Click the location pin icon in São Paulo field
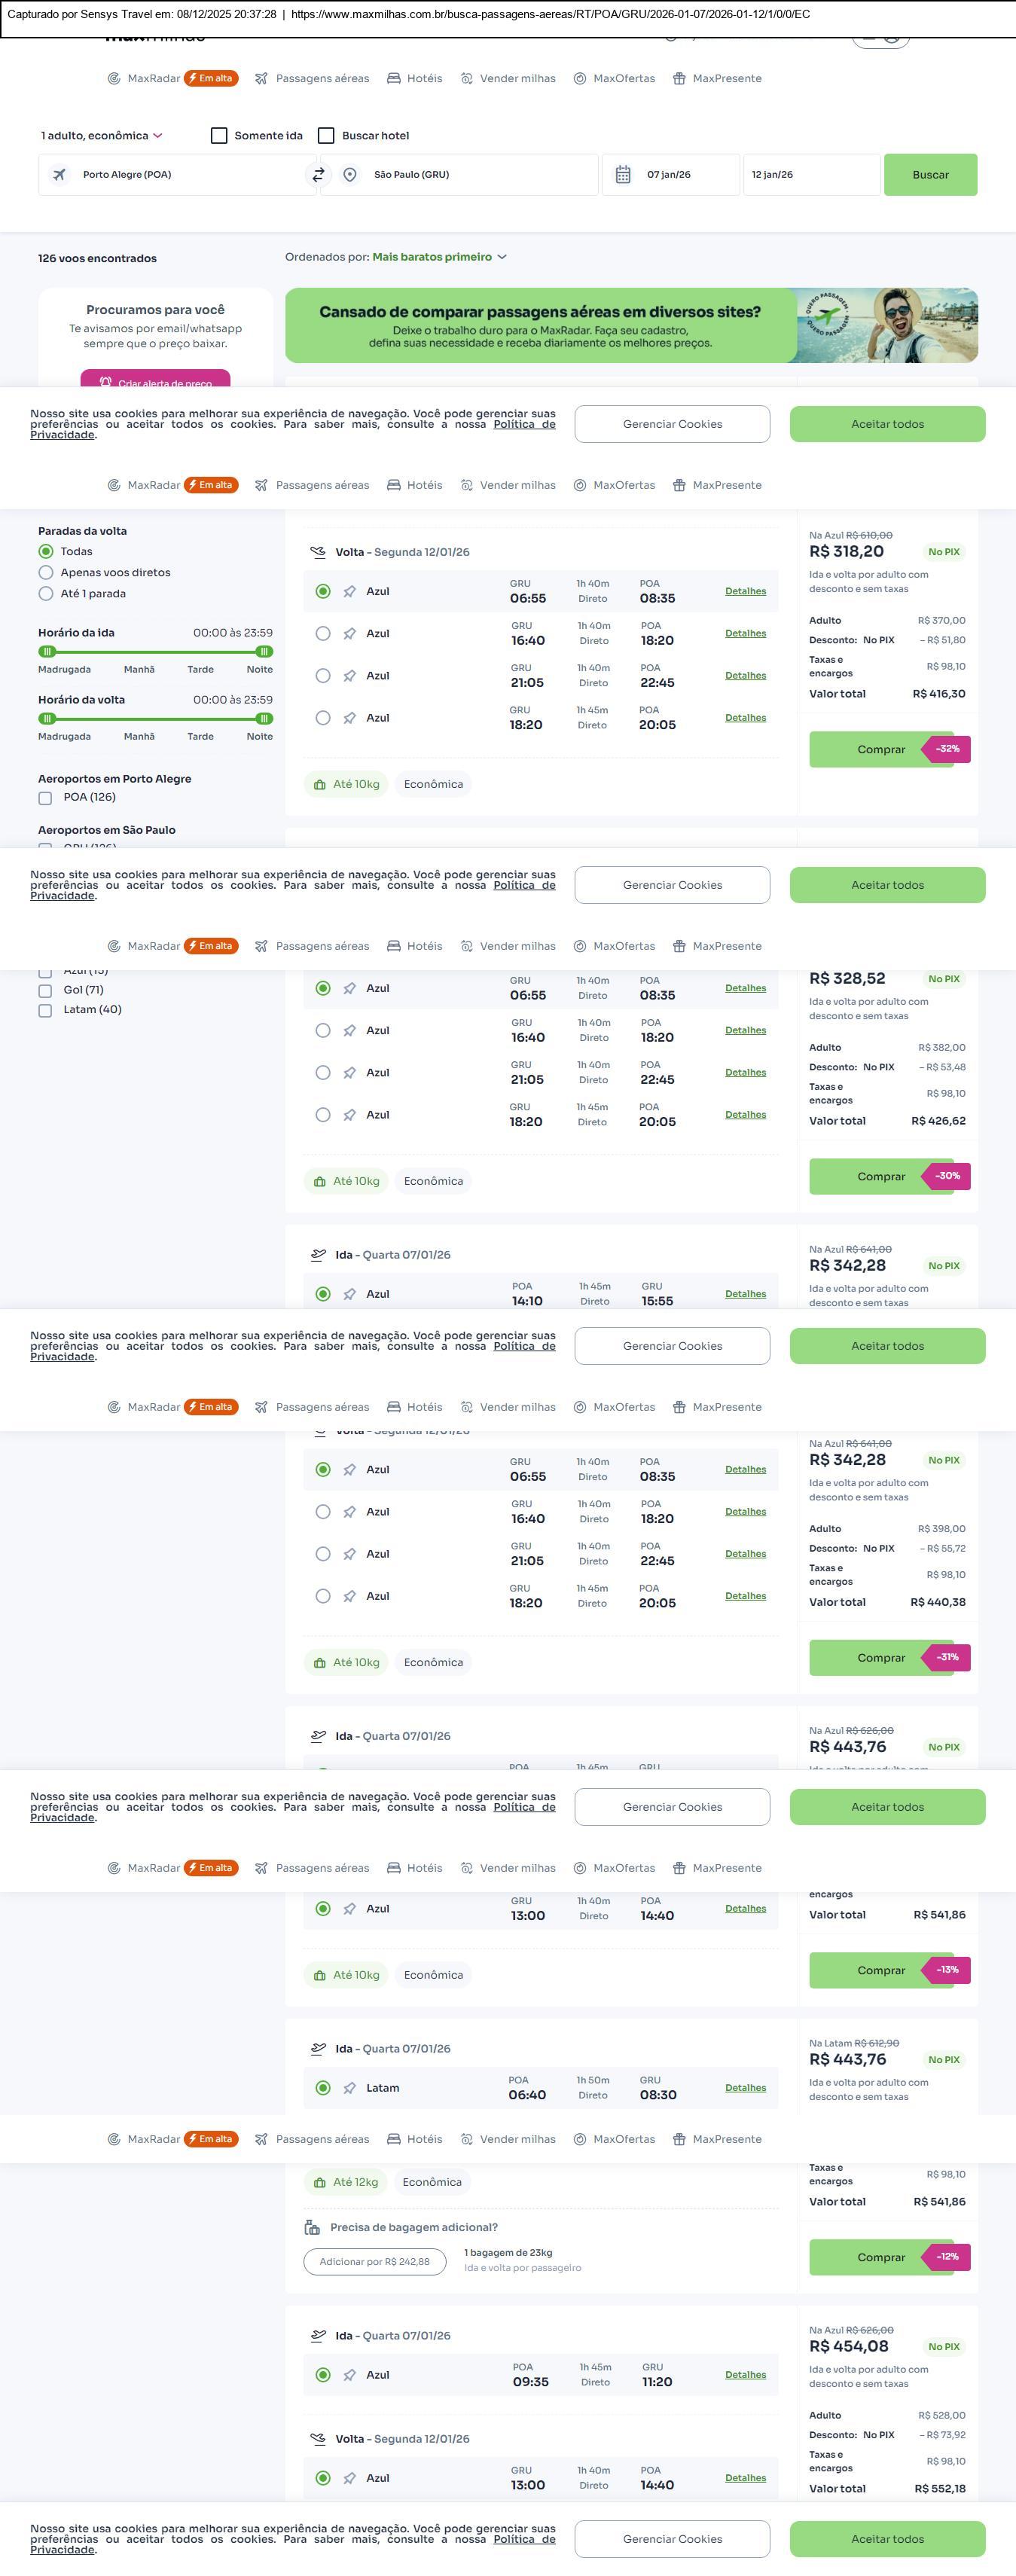Image resolution: width=1016 pixels, height=2576 pixels. [350, 175]
